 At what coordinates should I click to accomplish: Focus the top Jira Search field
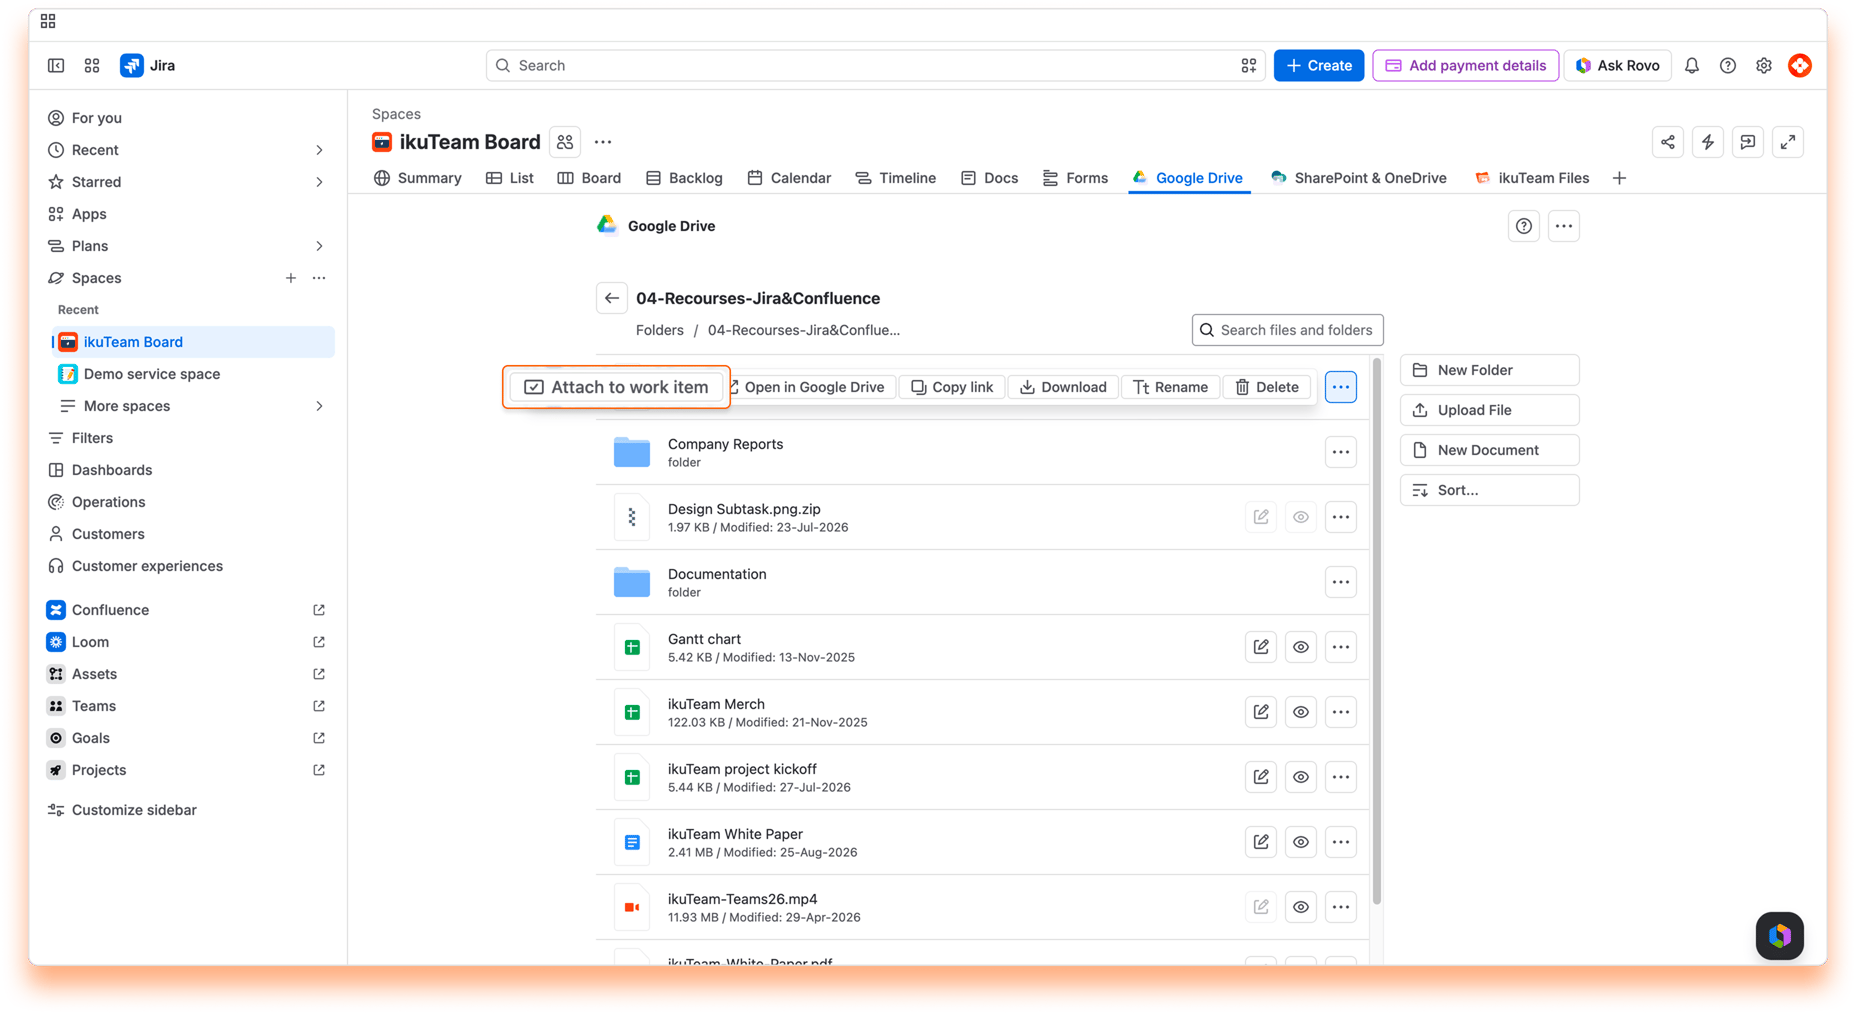(x=875, y=66)
